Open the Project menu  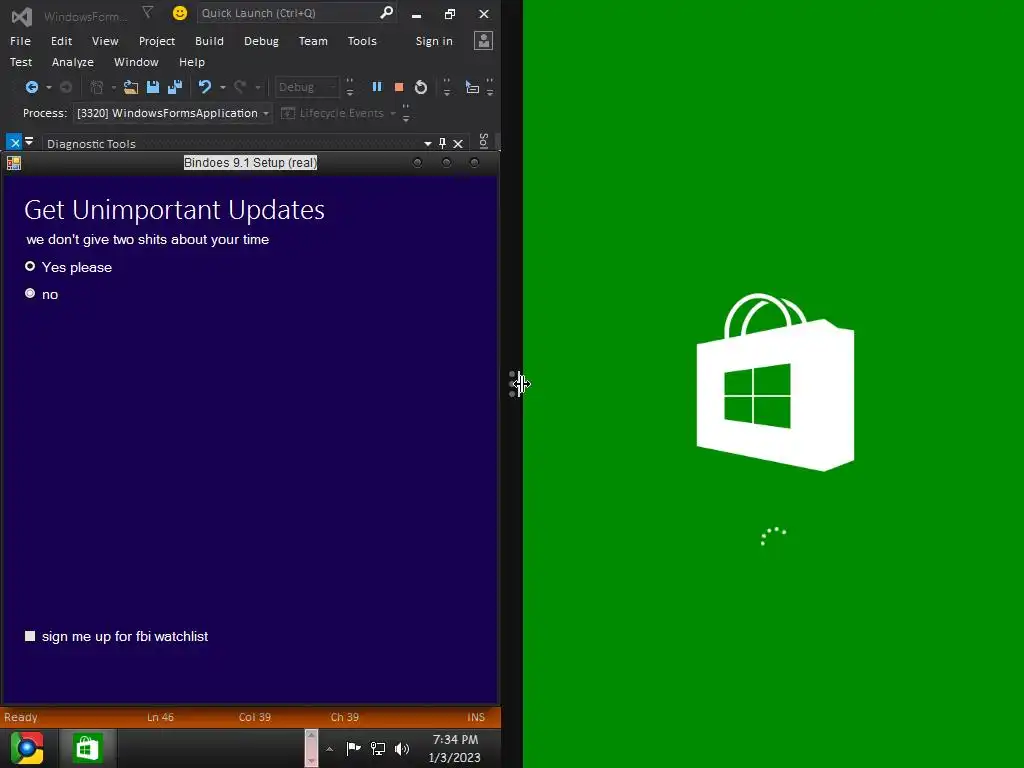[157, 41]
